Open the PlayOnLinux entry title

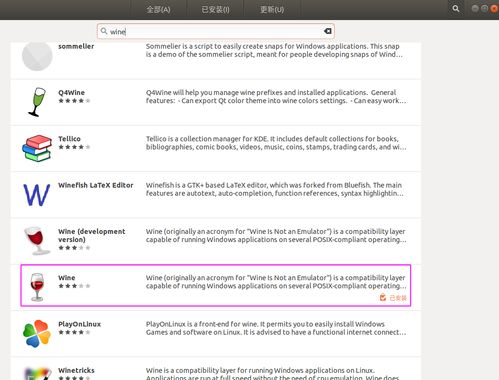(79, 324)
